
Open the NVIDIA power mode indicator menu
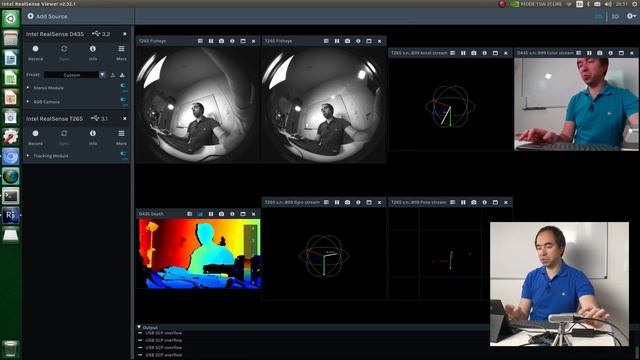536,4
